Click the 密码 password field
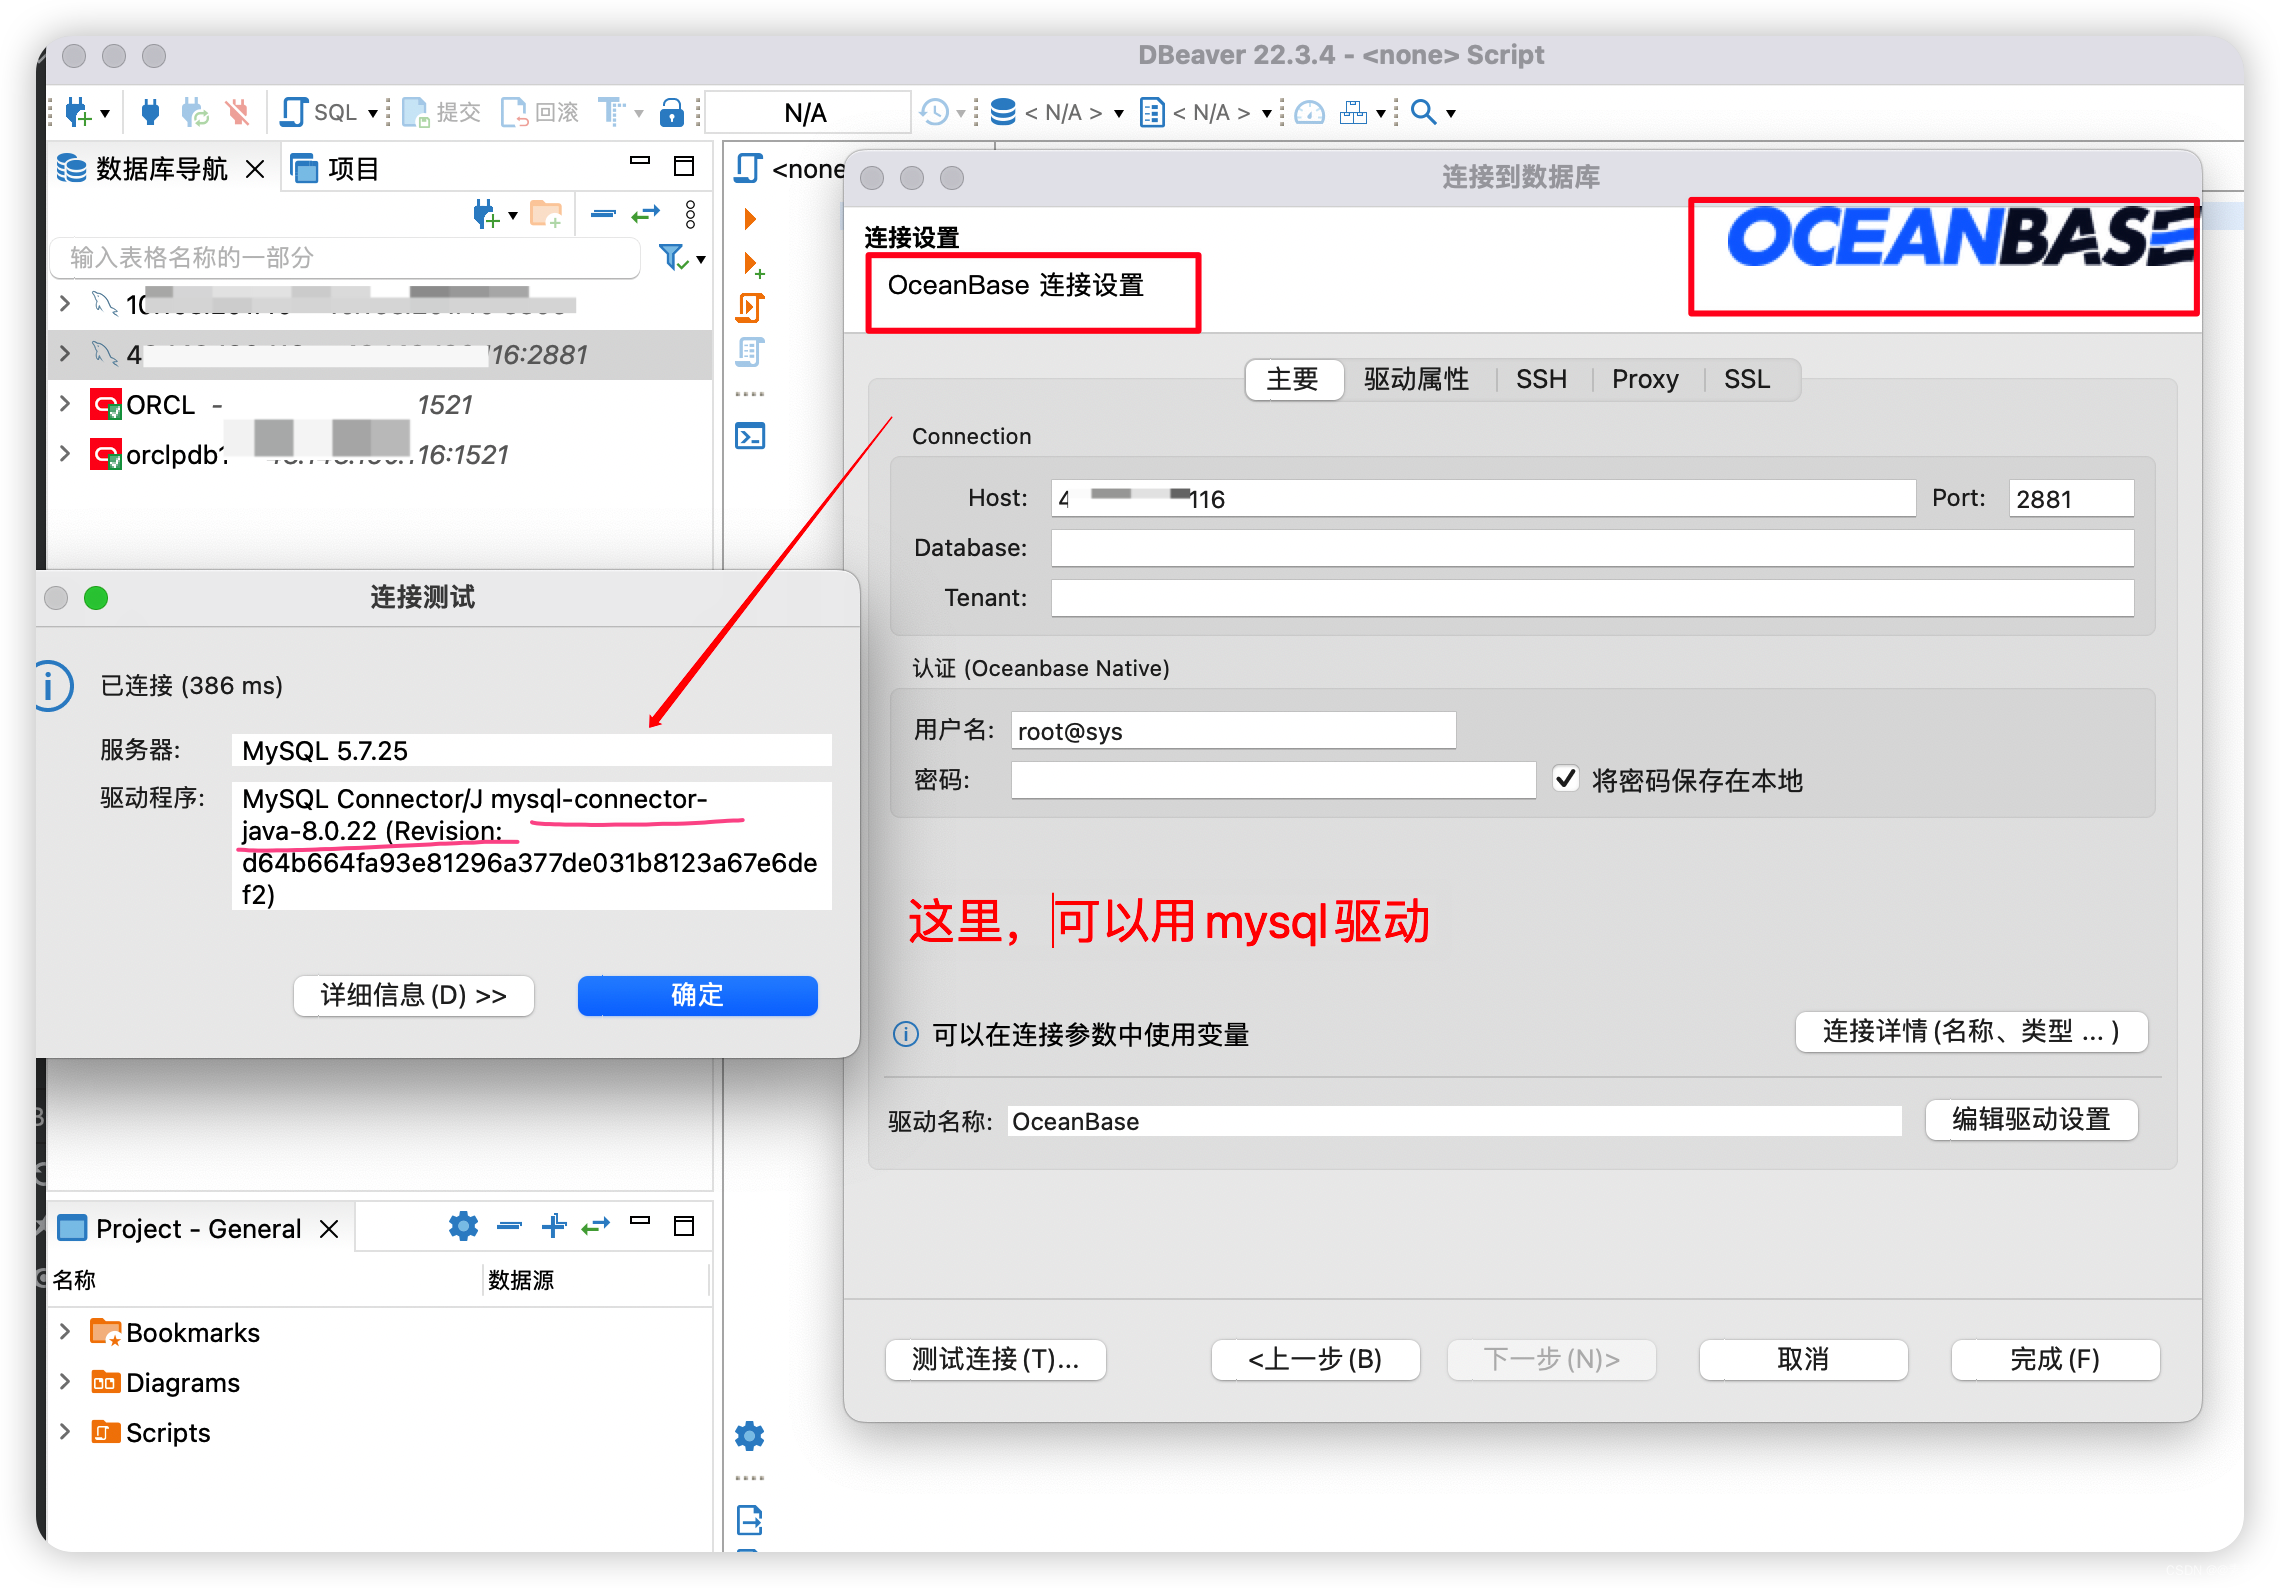The height and width of the screenshot is (1588, 2280). [1273, 780]
